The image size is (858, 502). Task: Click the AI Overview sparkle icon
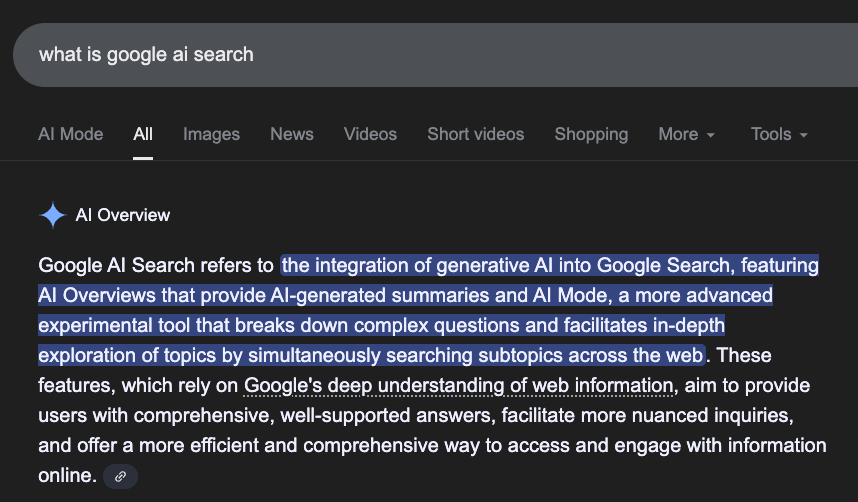[x=51, y=215]
